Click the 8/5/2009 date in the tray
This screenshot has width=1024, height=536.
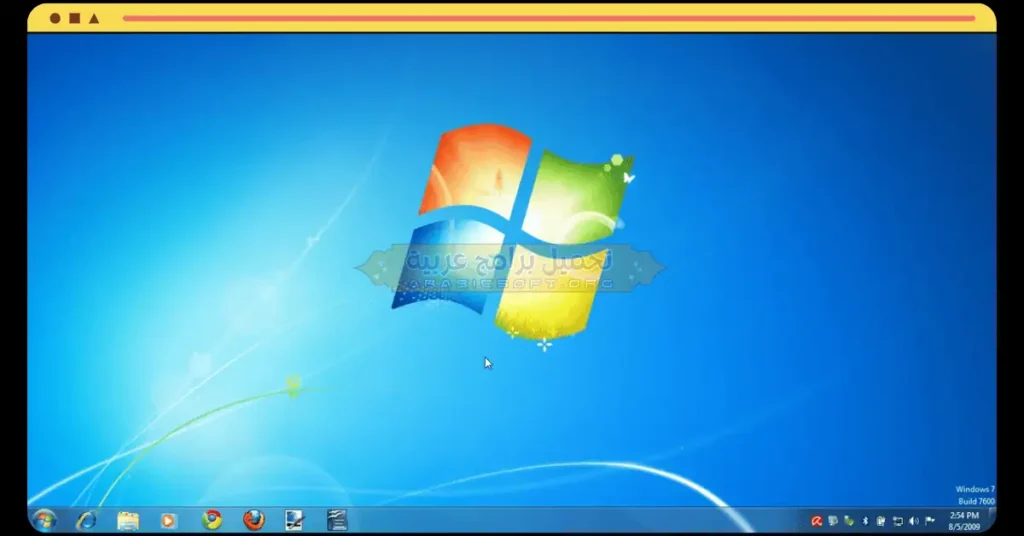pos(964,527)
